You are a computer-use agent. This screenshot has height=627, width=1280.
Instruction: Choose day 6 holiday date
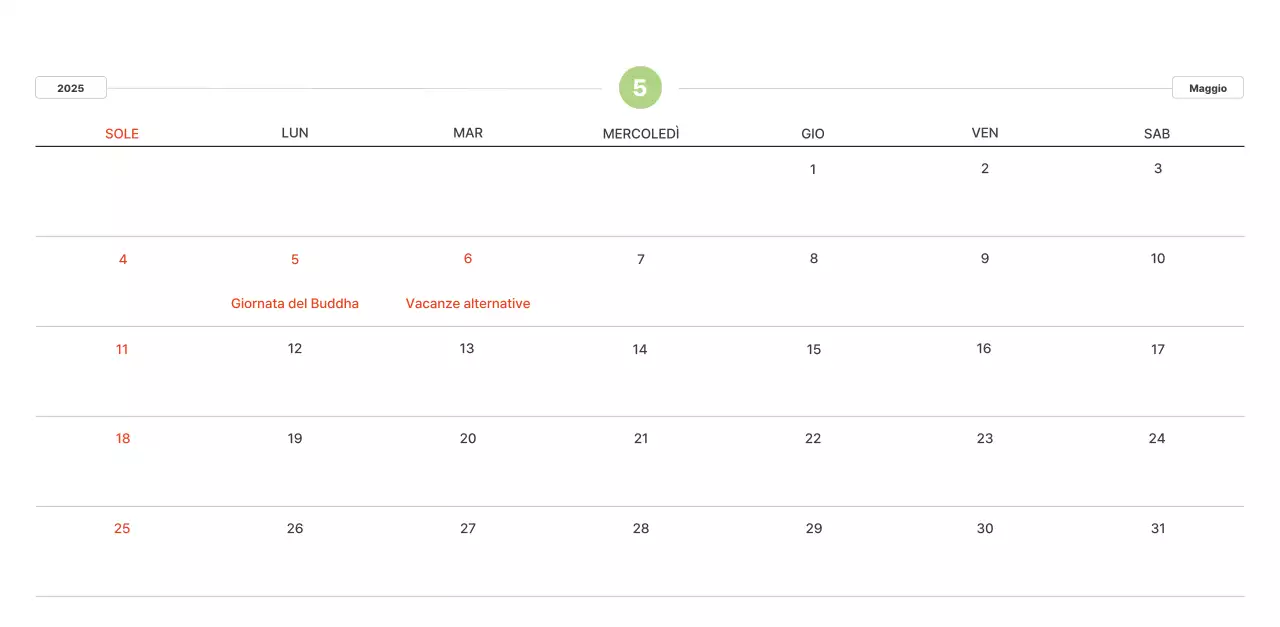coord(468,259)
